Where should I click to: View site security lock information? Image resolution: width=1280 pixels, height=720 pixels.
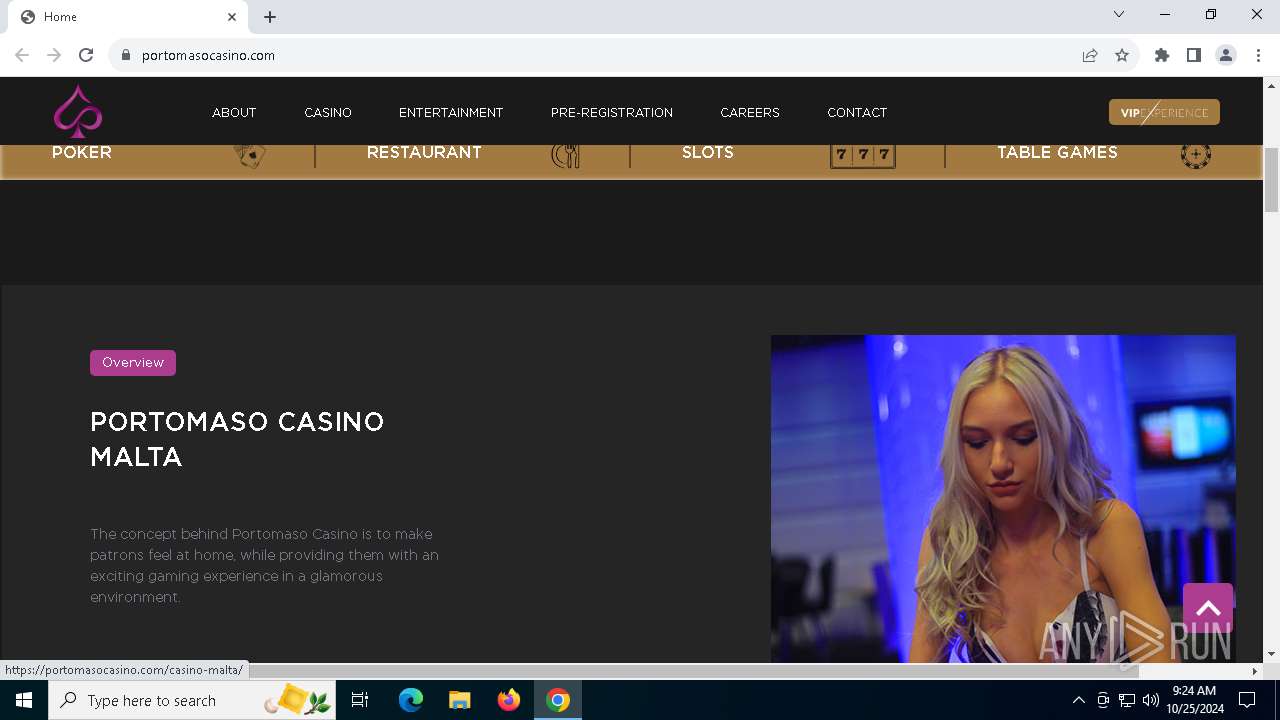point(125,55)
